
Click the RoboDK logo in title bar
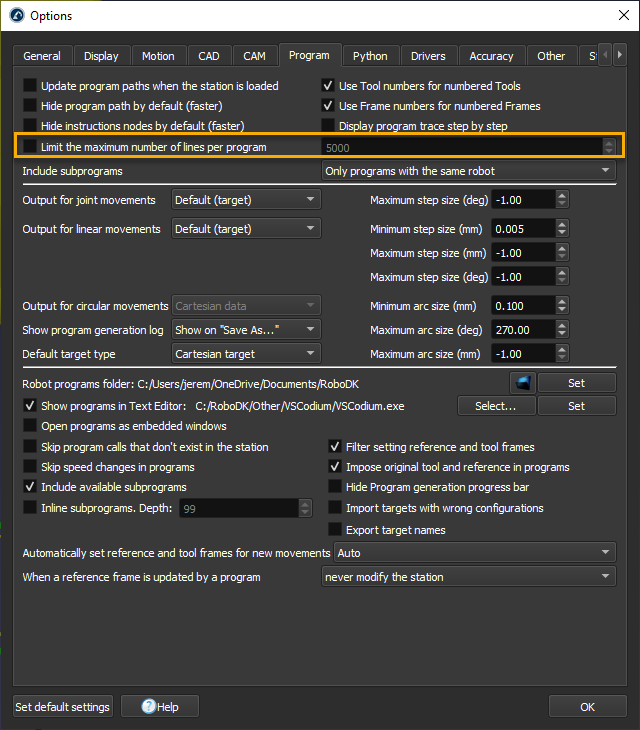15,15
